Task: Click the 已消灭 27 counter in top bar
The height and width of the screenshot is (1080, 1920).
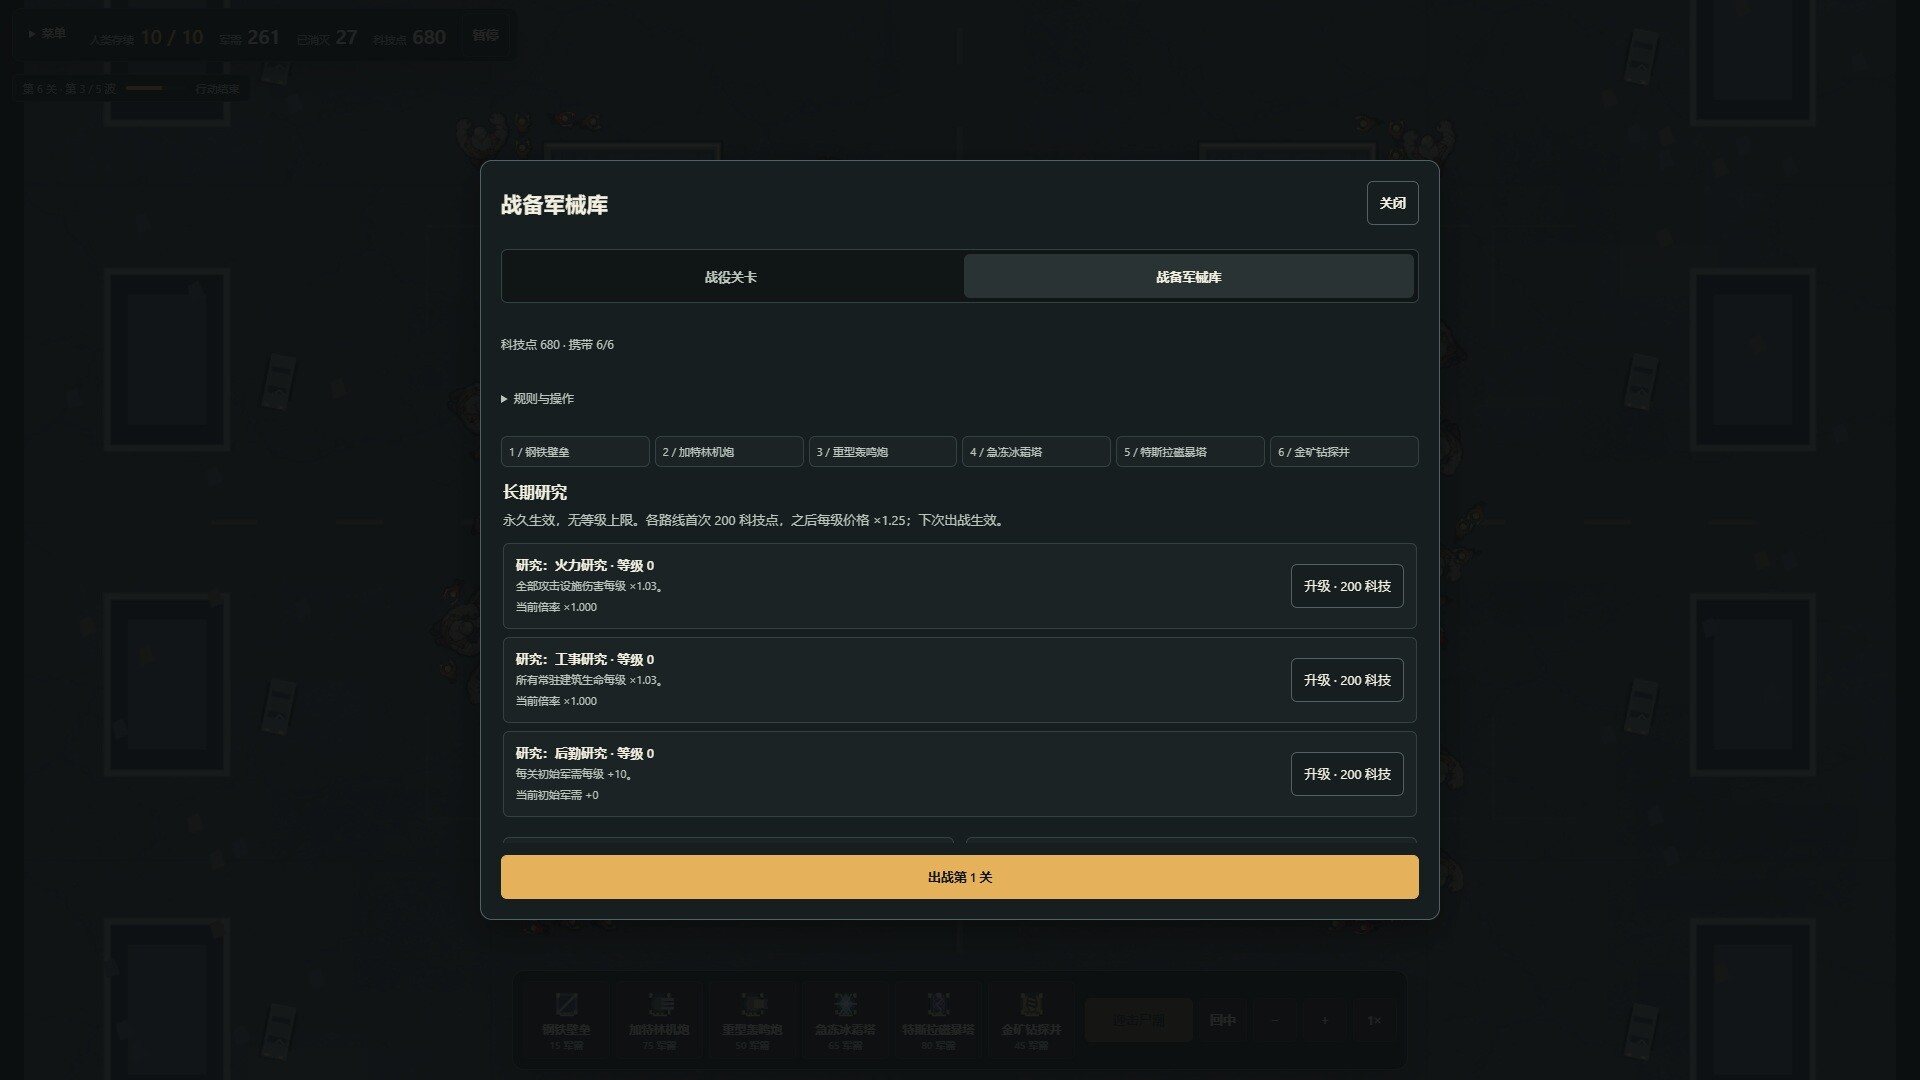Action: pos(327,38)
